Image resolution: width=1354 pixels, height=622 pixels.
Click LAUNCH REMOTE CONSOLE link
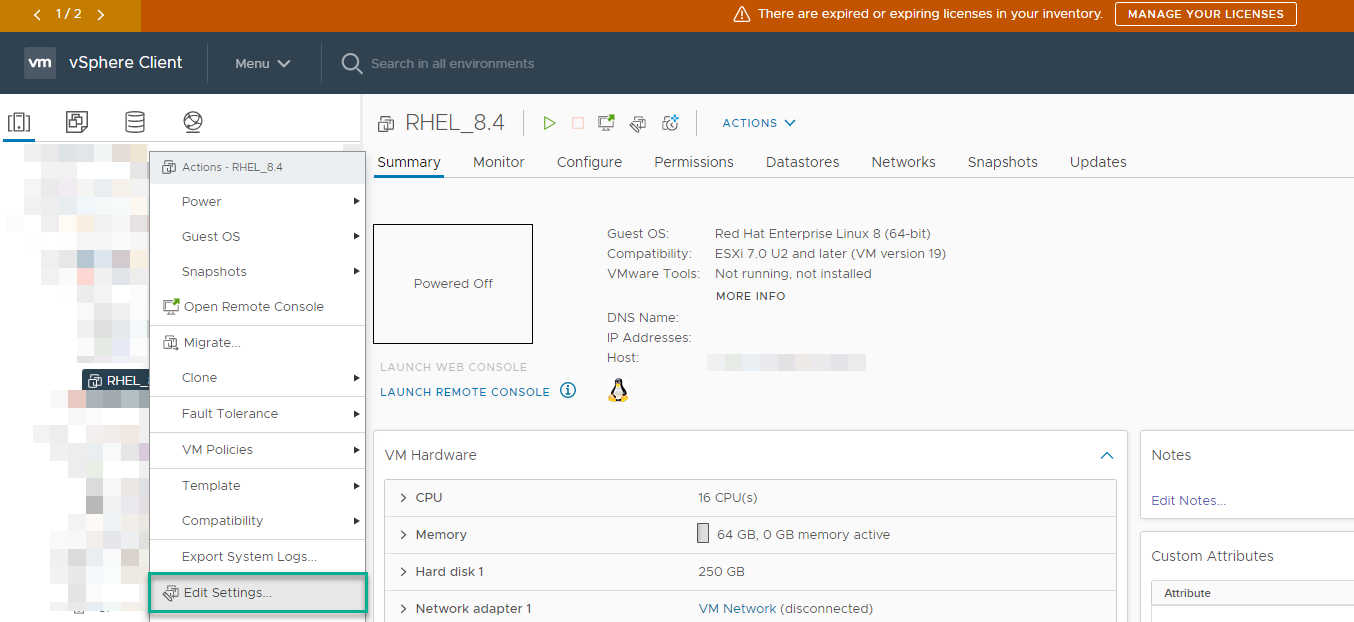click(x=465, y=392)
